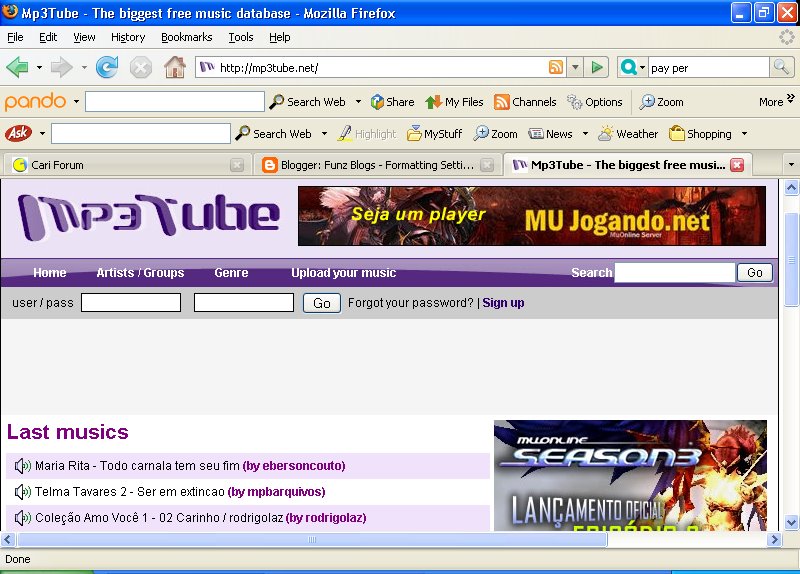This screenshot has width=800, height=574.
Task: Click Go button next to site Search
Action: (x=755, y=272)
